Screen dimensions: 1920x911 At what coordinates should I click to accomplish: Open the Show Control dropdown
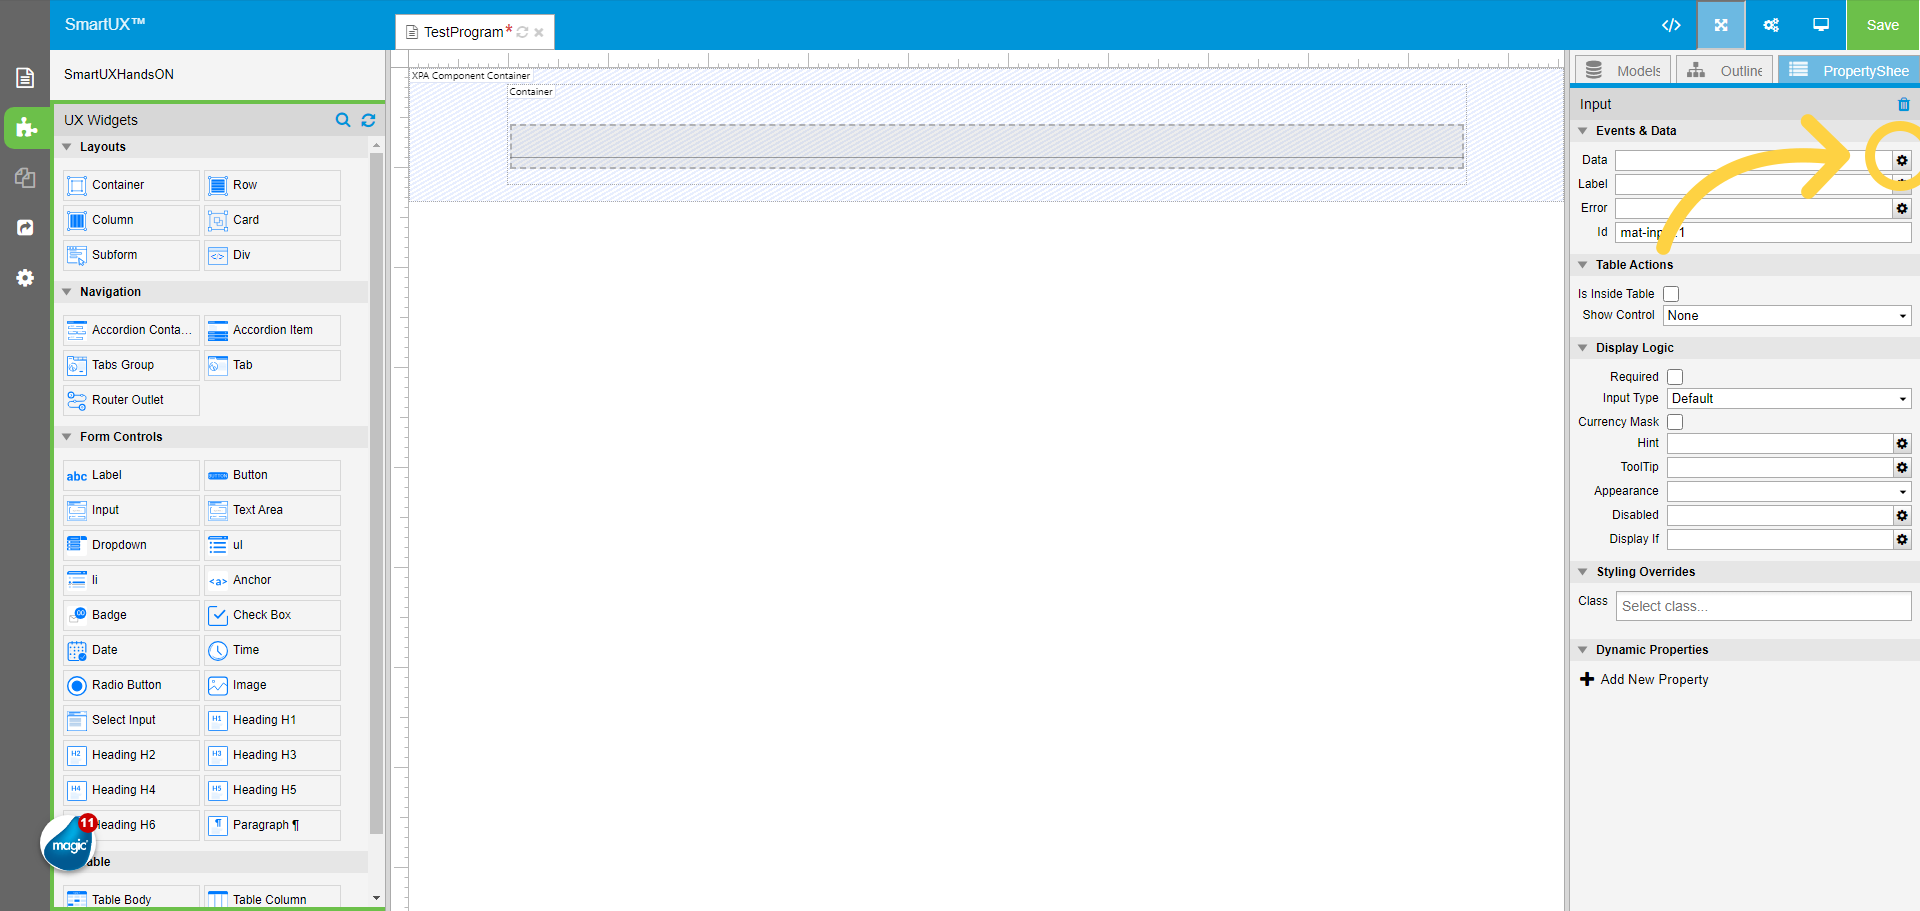coord(1787,316)
